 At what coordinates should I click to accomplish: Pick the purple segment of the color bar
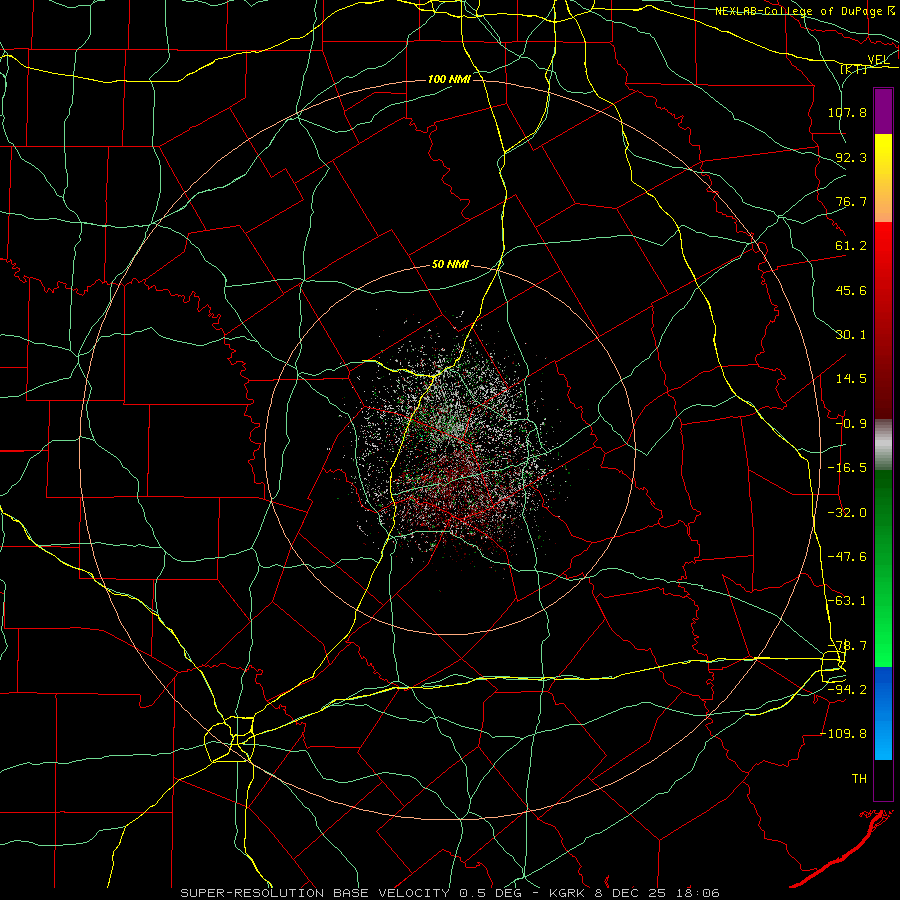point(883,112)
